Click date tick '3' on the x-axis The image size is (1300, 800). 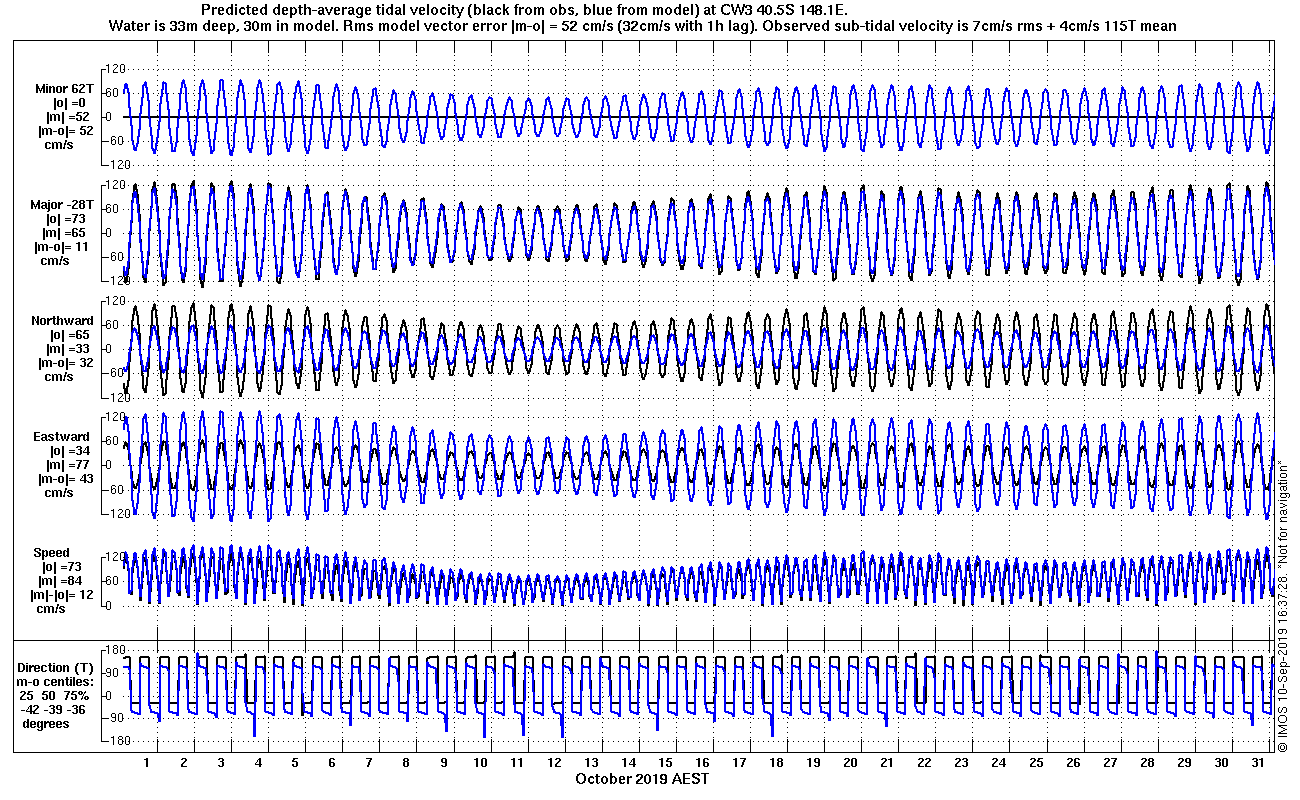[221, 763]
